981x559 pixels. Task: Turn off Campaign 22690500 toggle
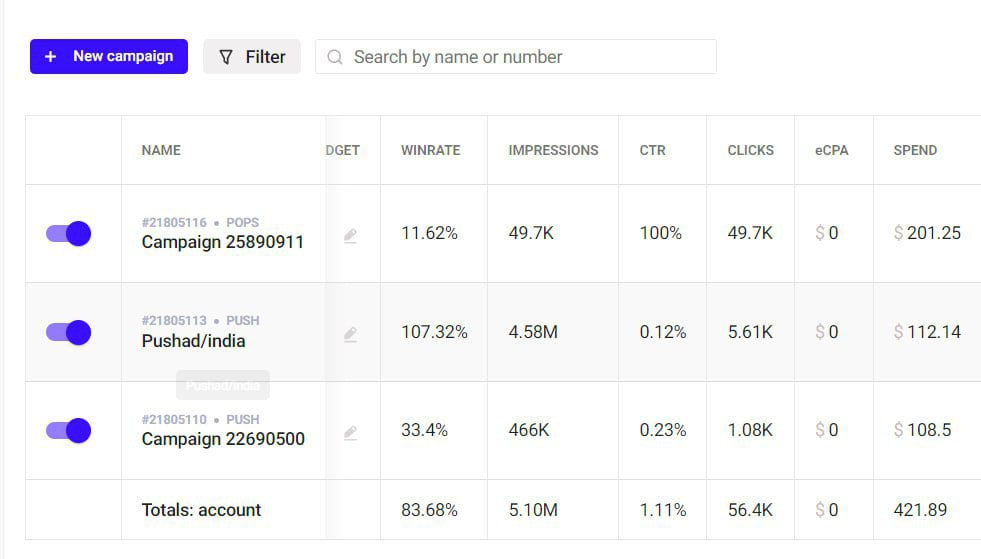(68, 431)
